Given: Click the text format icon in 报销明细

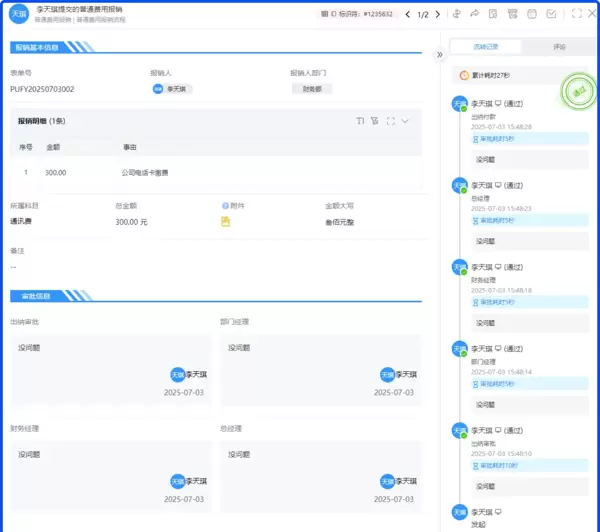Looking at the screenshot, I should pyautogui.click(x=360, y=121).
